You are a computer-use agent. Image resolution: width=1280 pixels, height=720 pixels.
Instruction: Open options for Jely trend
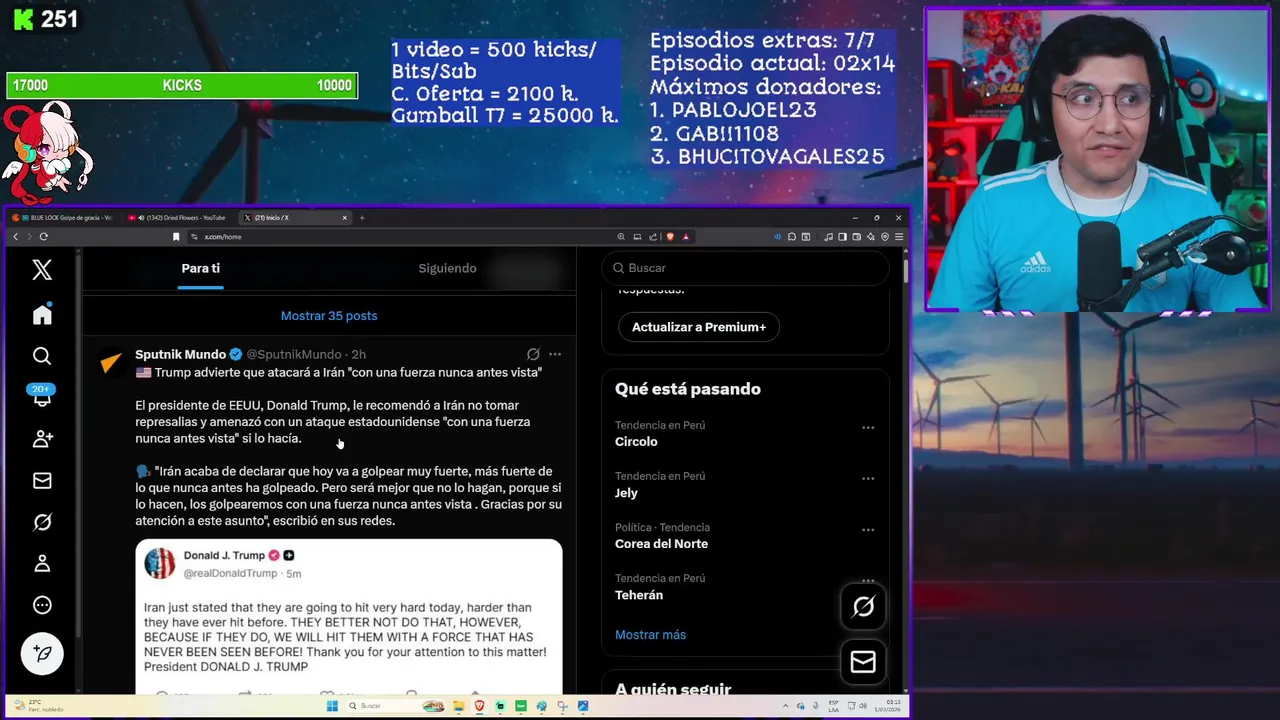click(868, 479)
